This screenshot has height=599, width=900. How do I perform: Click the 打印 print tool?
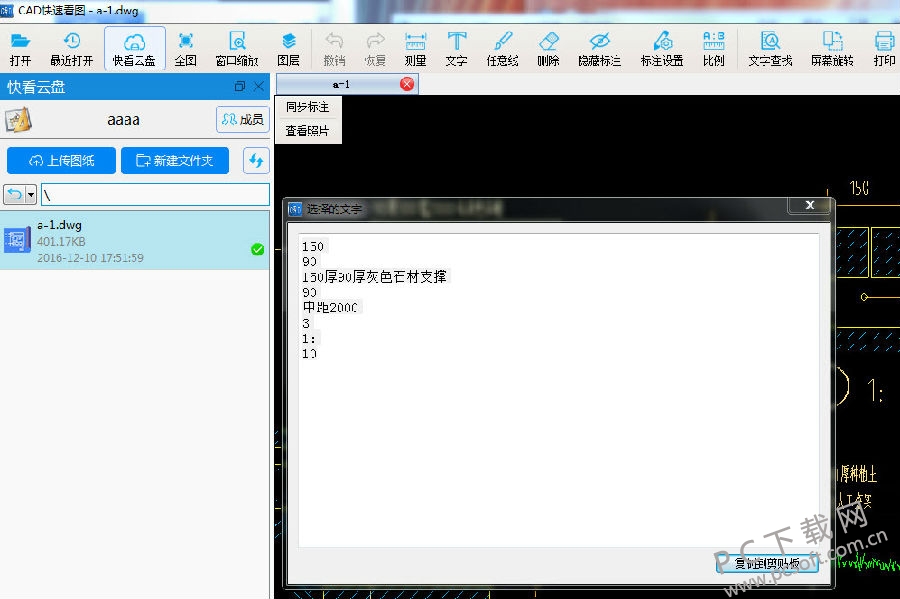884,49
